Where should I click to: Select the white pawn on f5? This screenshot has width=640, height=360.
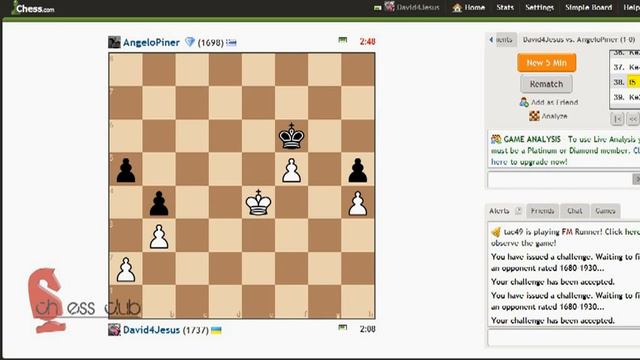(291, 170)
